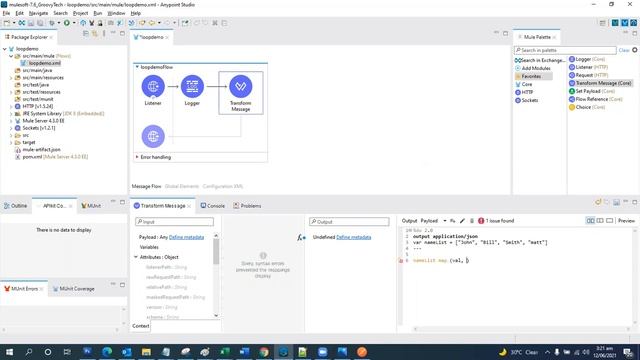Click the Save toolbar icon
640x360 pixels.
pyautogui.click(x=31, y=23)
